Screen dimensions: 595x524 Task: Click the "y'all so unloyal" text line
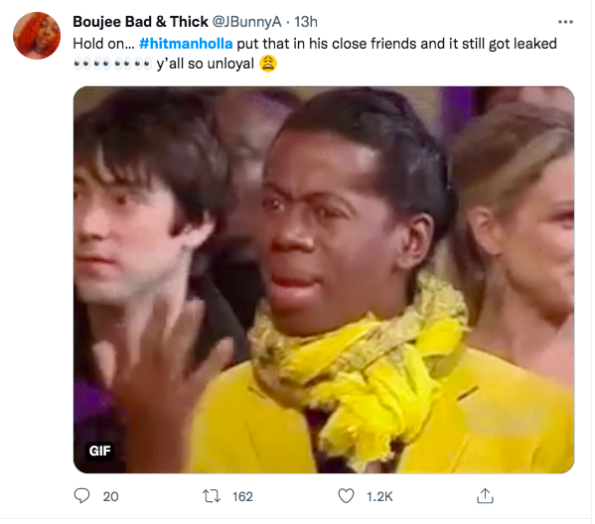pyautogui.click(x=205, y=64)
